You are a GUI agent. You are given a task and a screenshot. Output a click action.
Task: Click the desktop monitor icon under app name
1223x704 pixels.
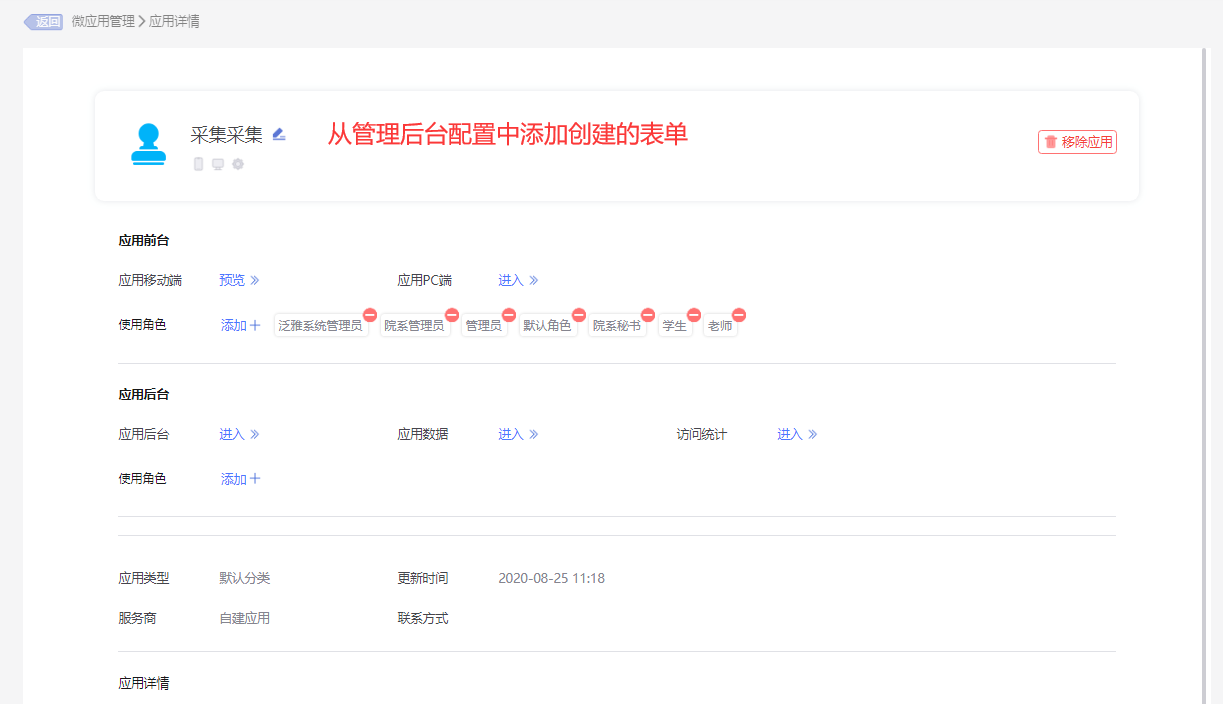(218, 164)
